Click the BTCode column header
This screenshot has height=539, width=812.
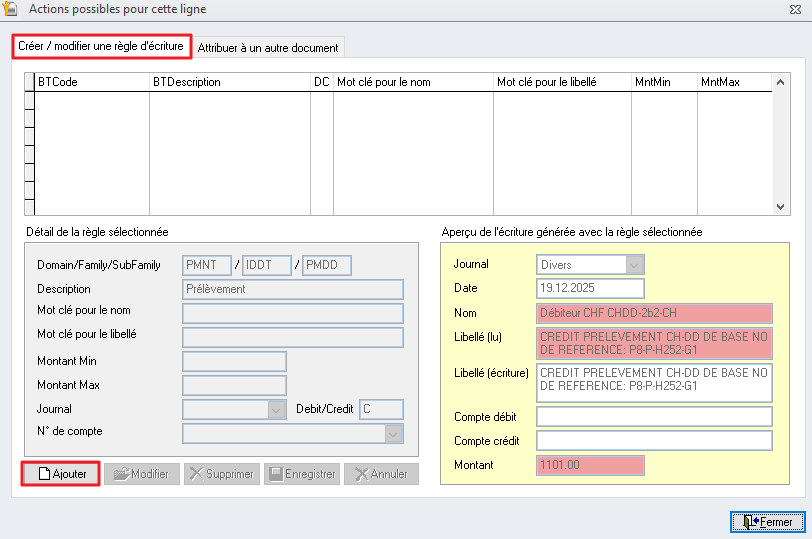[91, 82]
